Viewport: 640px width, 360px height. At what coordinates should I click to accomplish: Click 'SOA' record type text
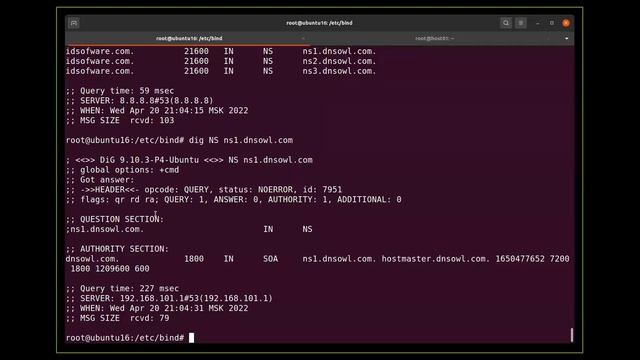click(x=271, y=259)
